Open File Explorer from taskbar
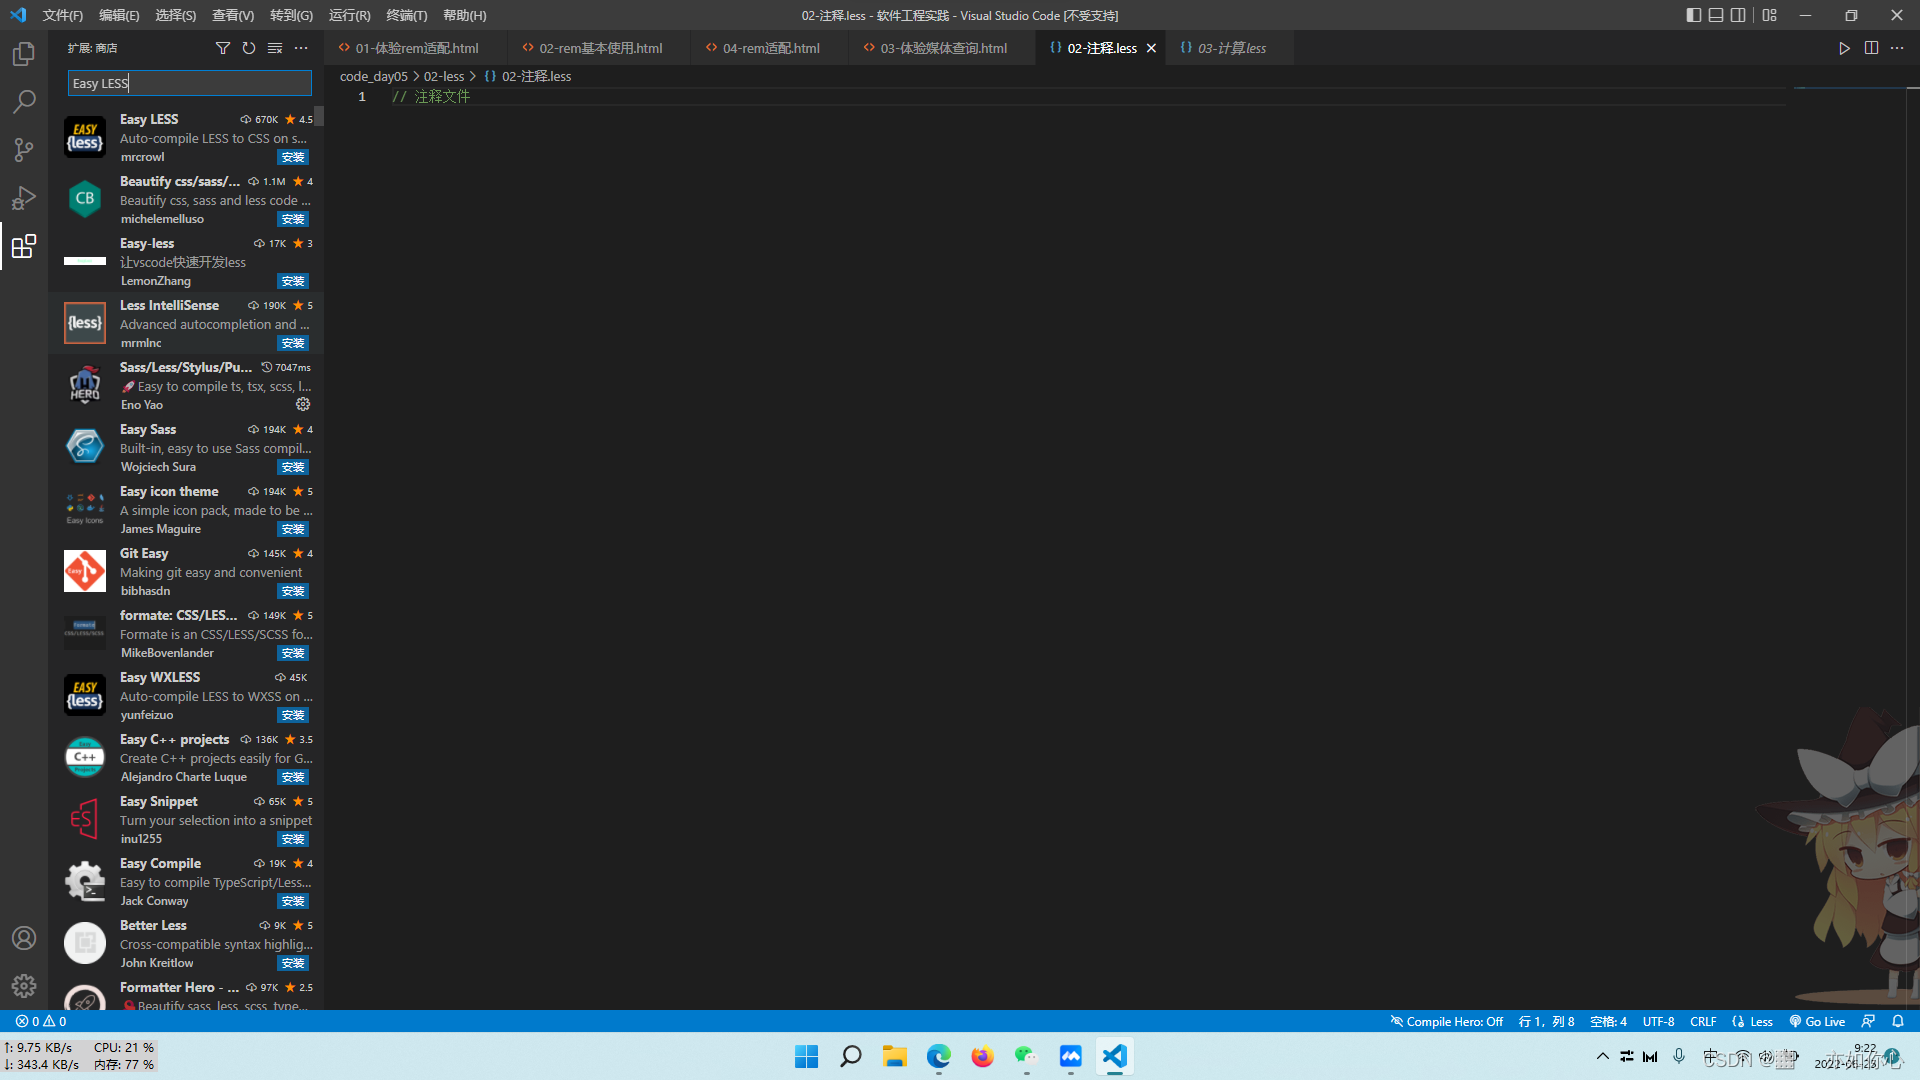Viewport: 1920px width, 1080px height. click(894, 1056)
